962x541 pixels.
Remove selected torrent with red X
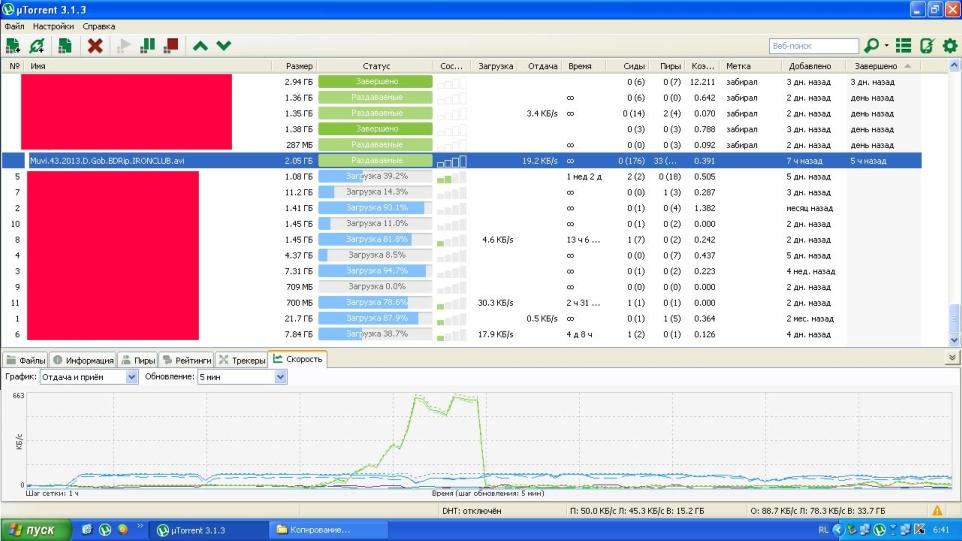(95, 45)
